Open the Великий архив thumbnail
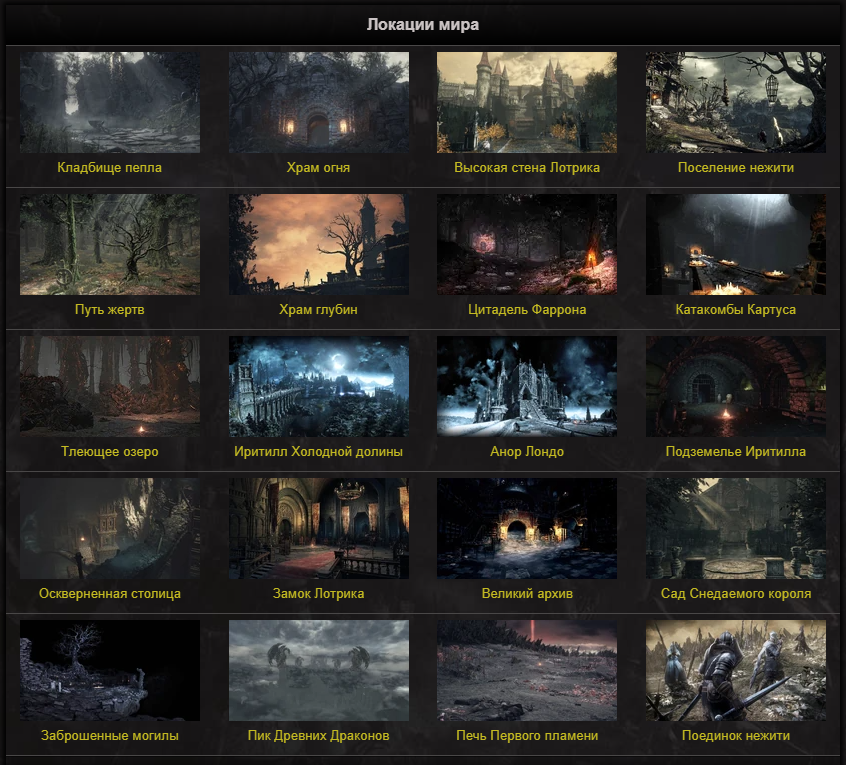Image resolution: width=846 pixels, height=765 pixels. (527, 528)
